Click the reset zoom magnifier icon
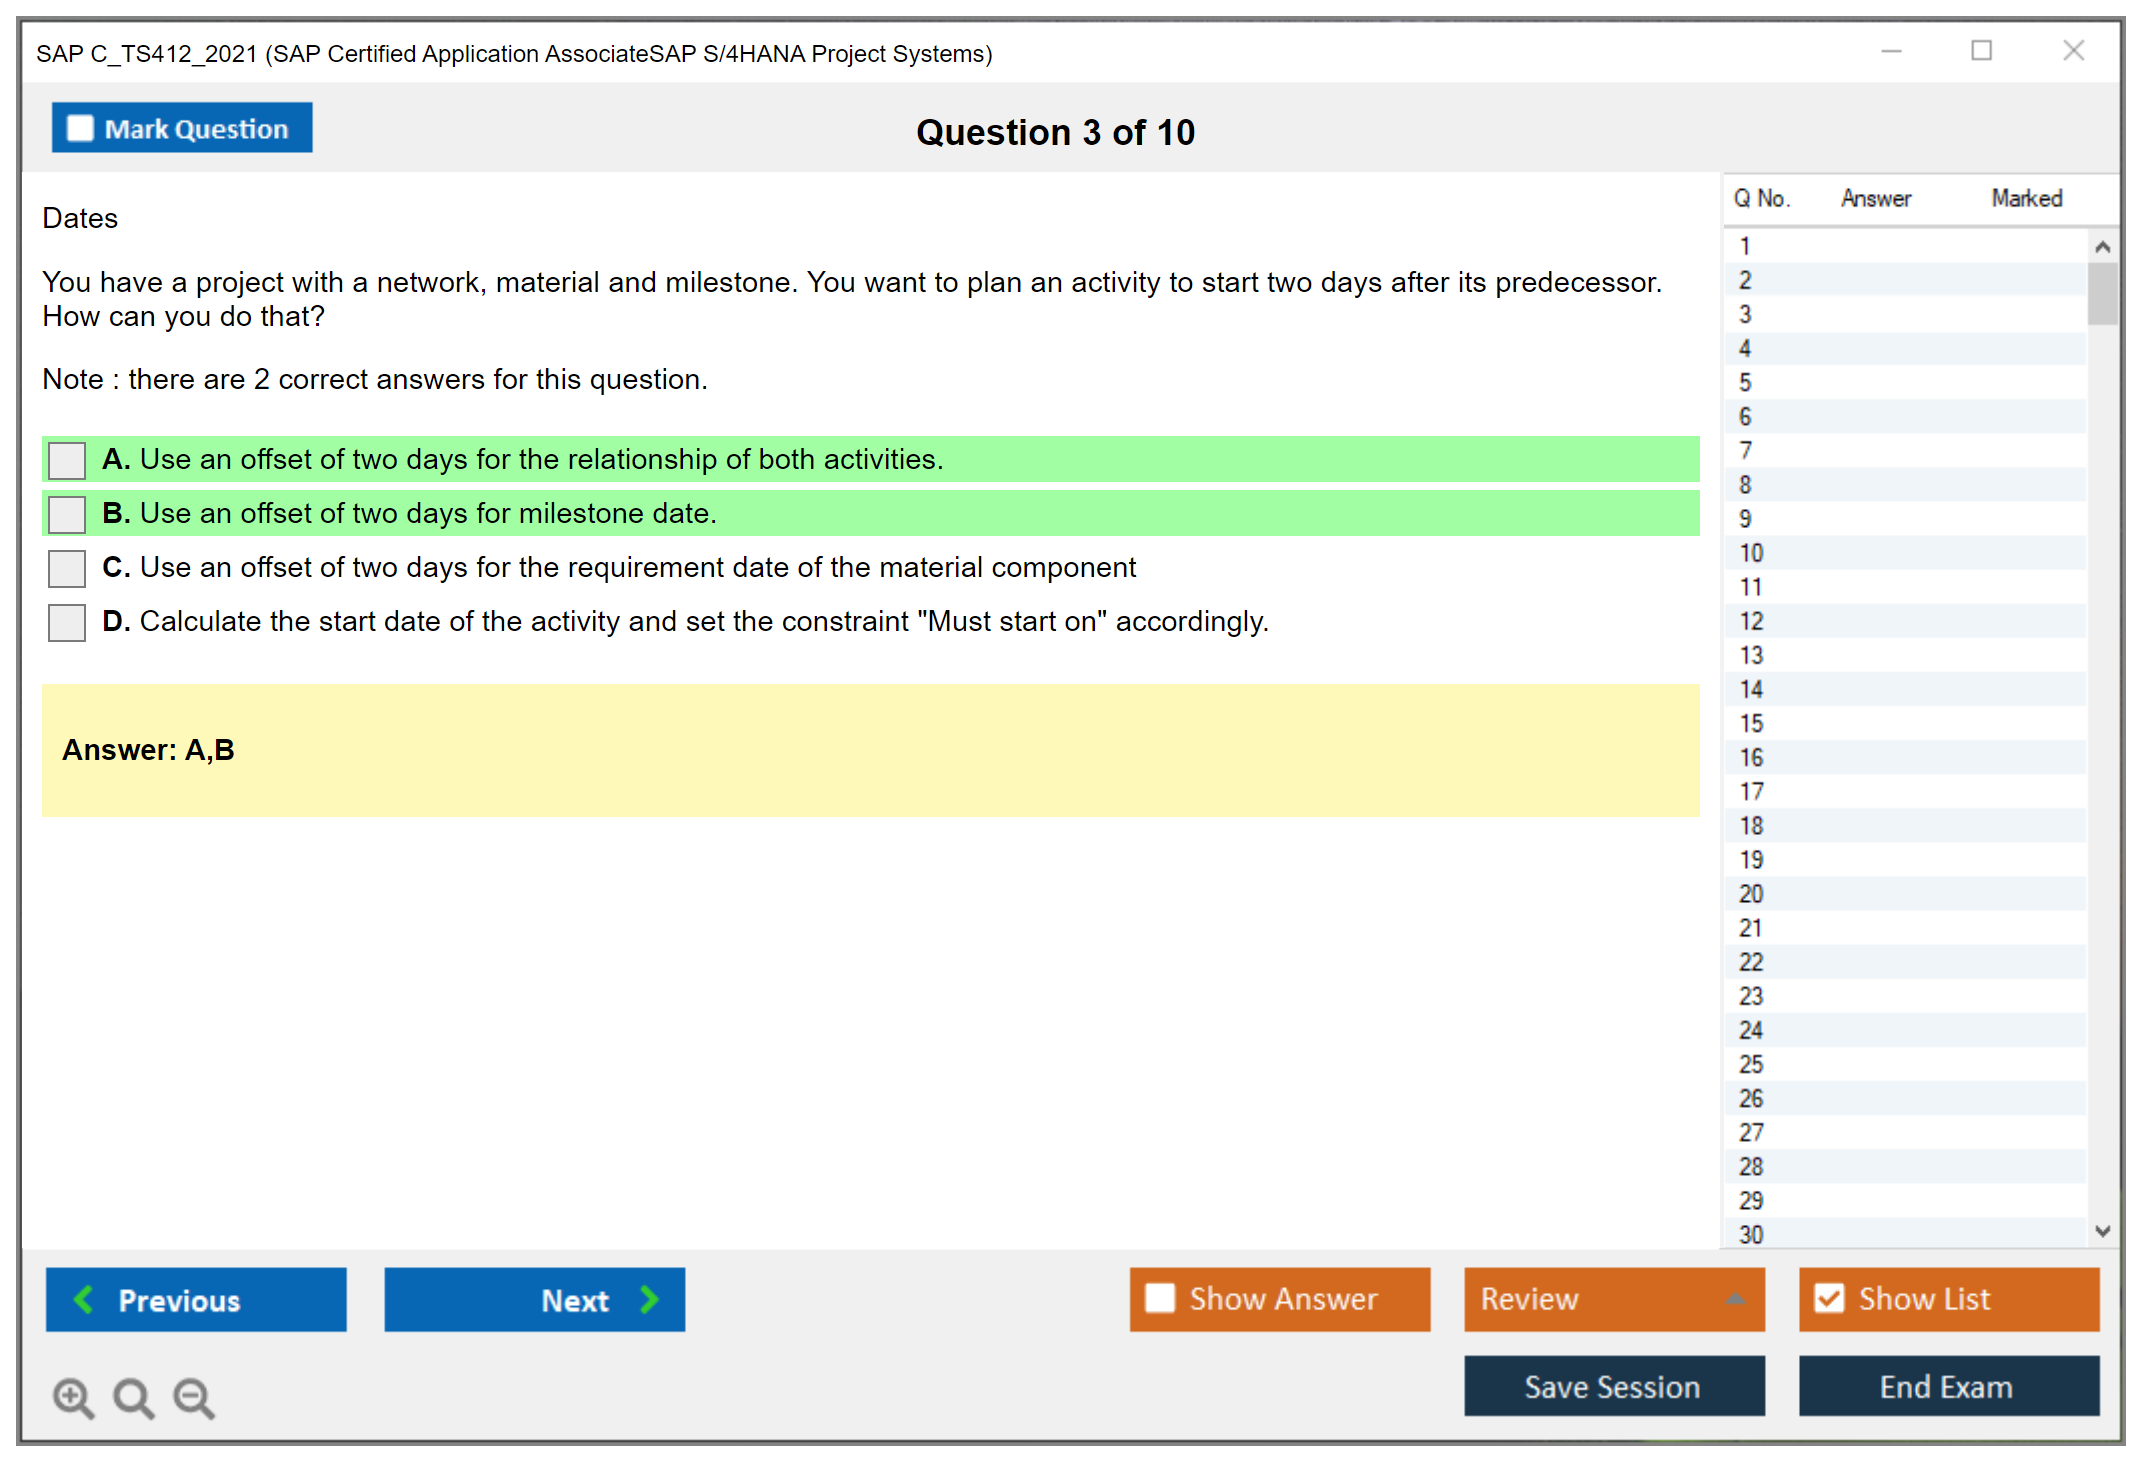Viewport: 2150px width, 1470px height. [x=133, y=1397]
